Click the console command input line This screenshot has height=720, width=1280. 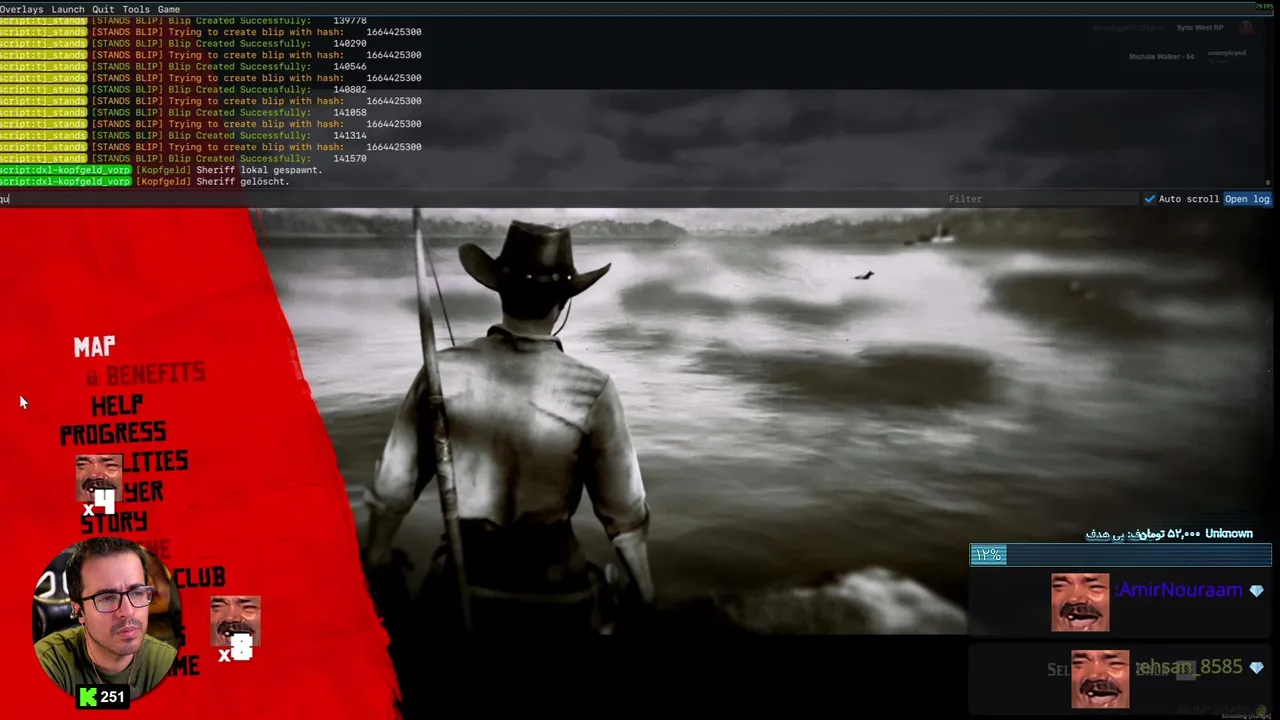(470, 199)
